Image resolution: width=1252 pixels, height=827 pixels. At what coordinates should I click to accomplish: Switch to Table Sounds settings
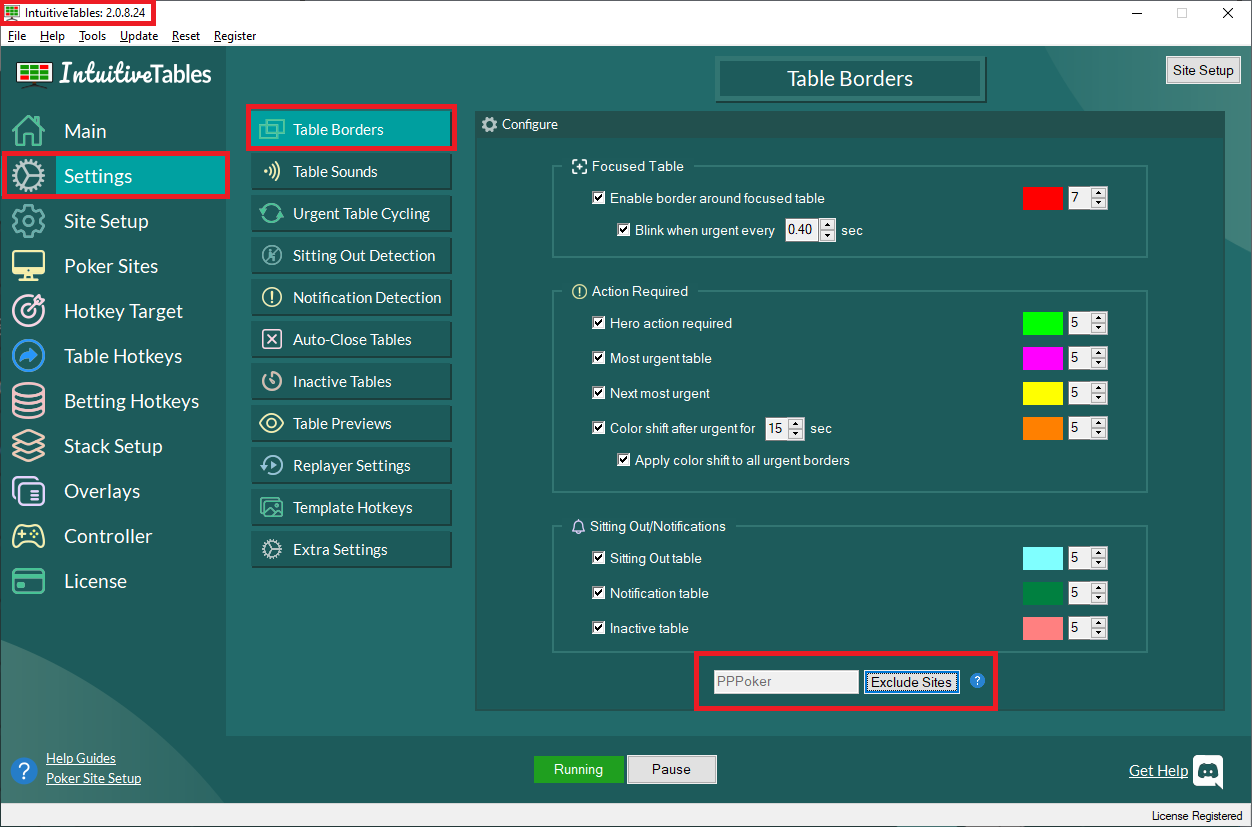click(x=351, y=171)
